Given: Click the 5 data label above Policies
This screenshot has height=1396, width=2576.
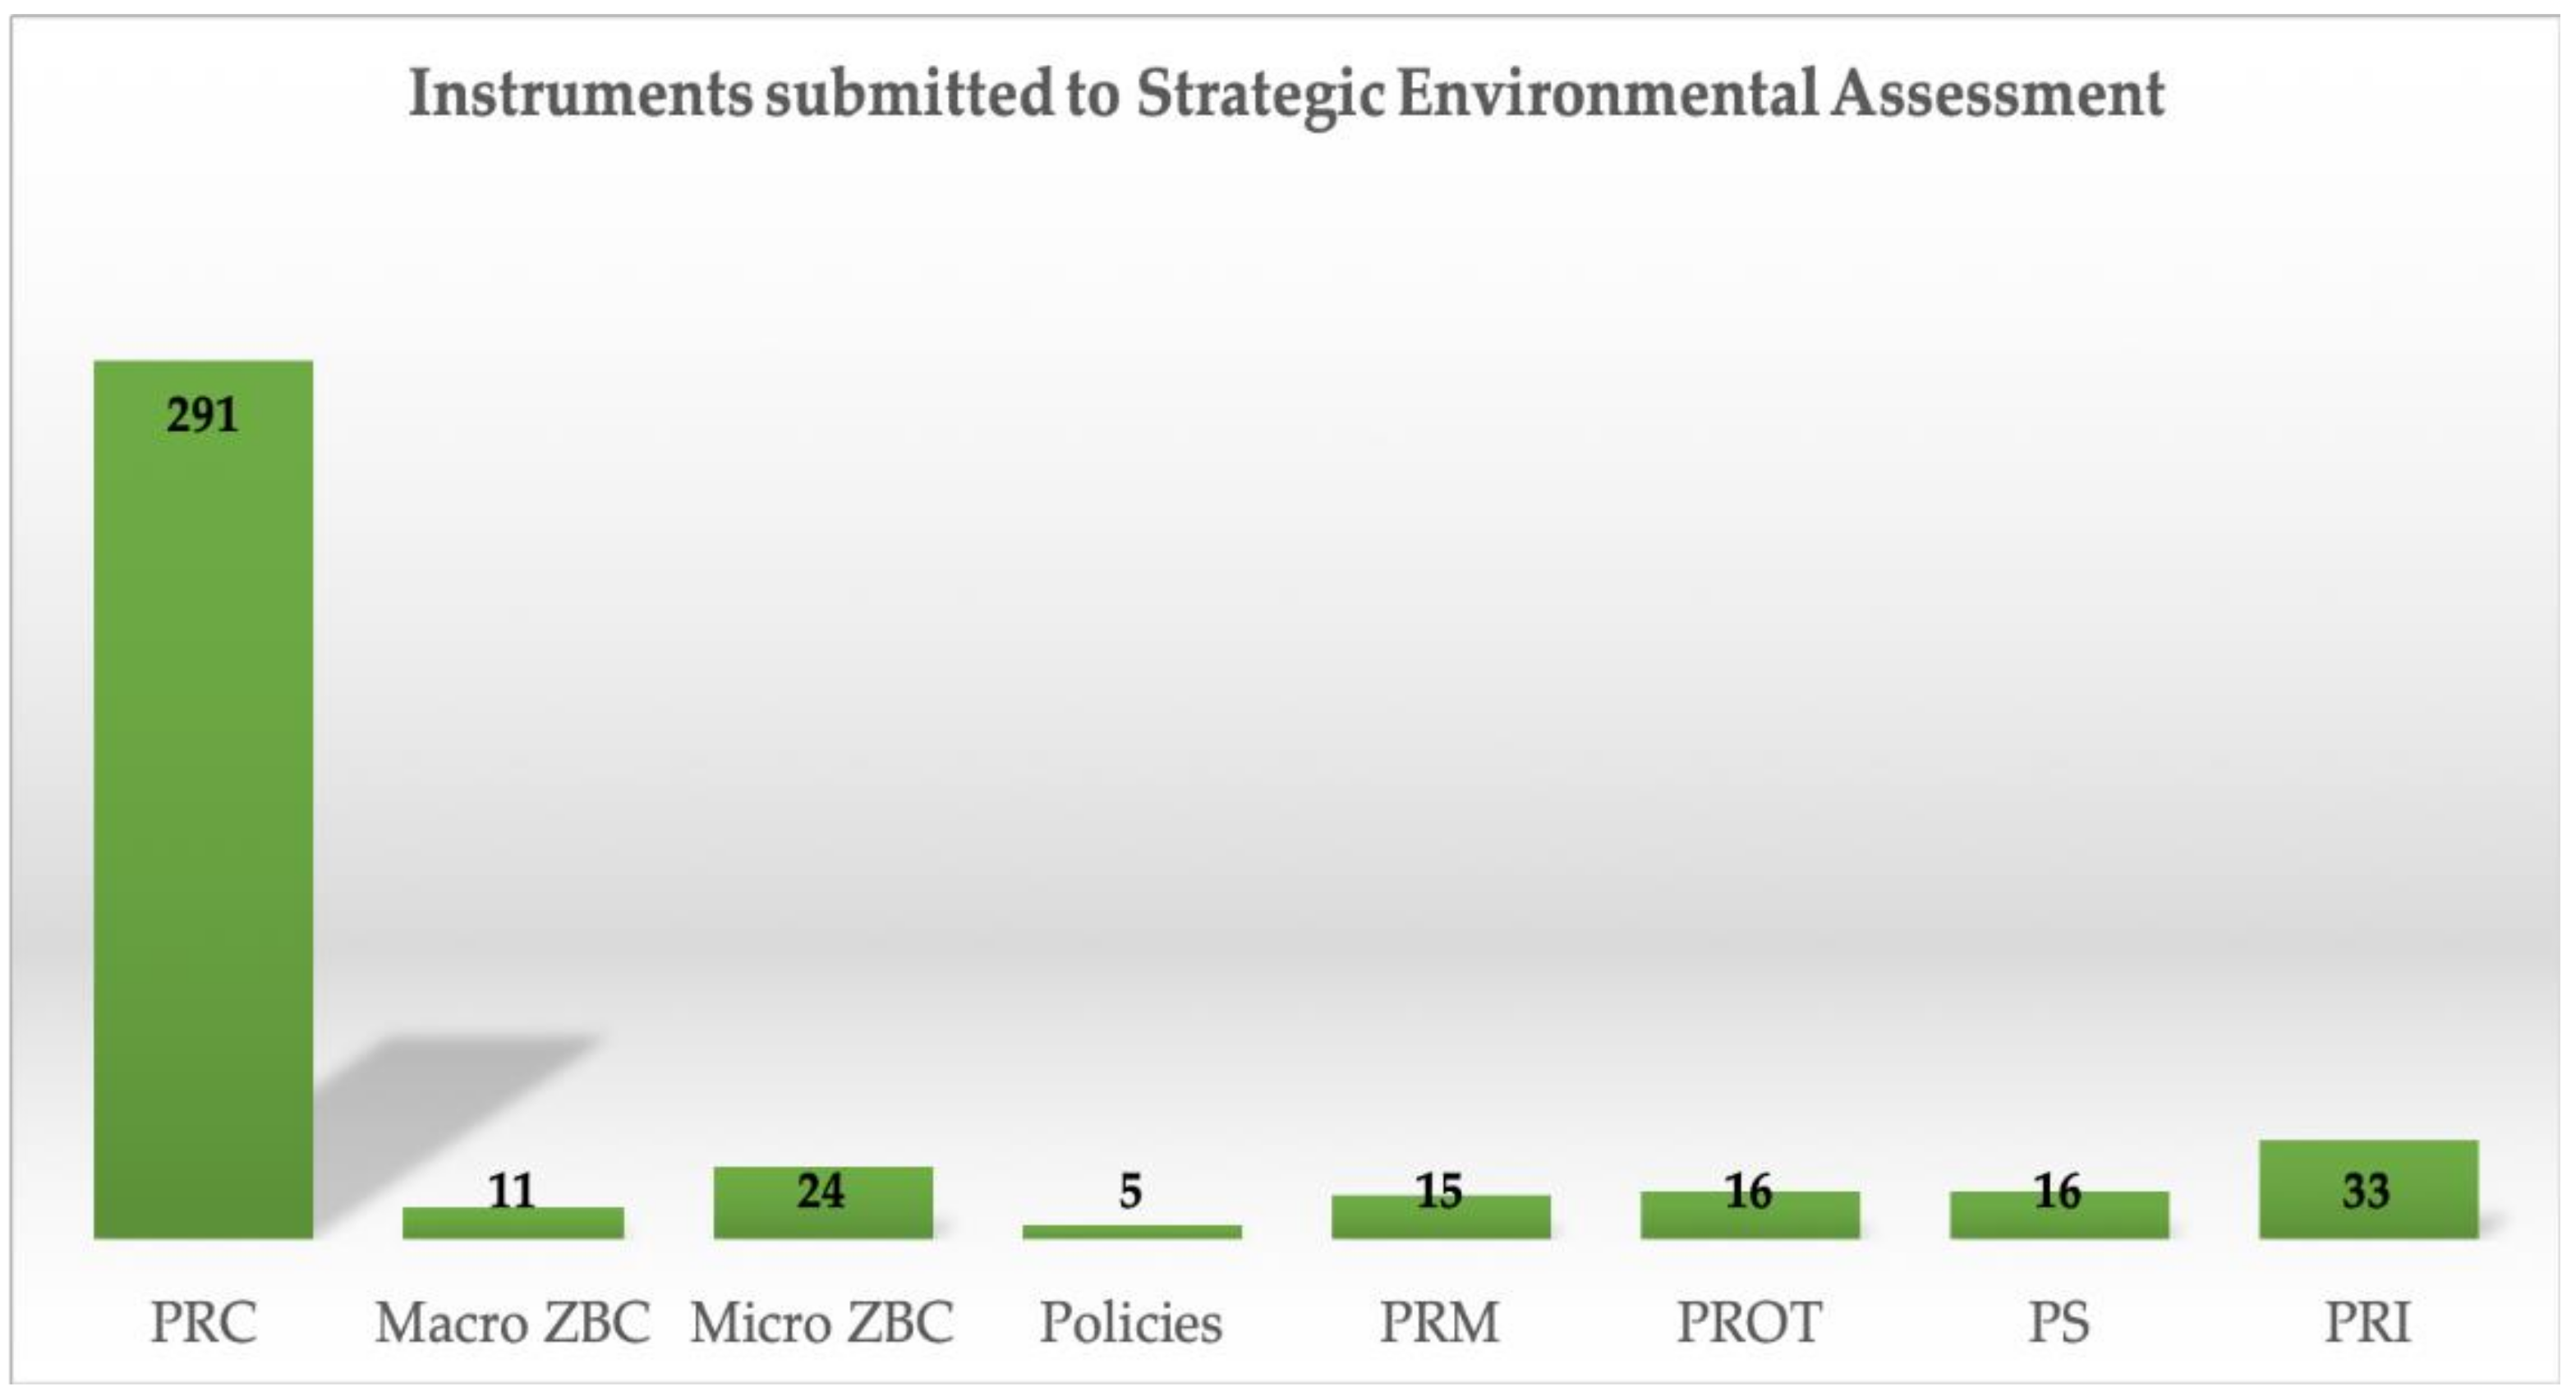Looking at the screenshot, I should [x=1130, y=1191].
